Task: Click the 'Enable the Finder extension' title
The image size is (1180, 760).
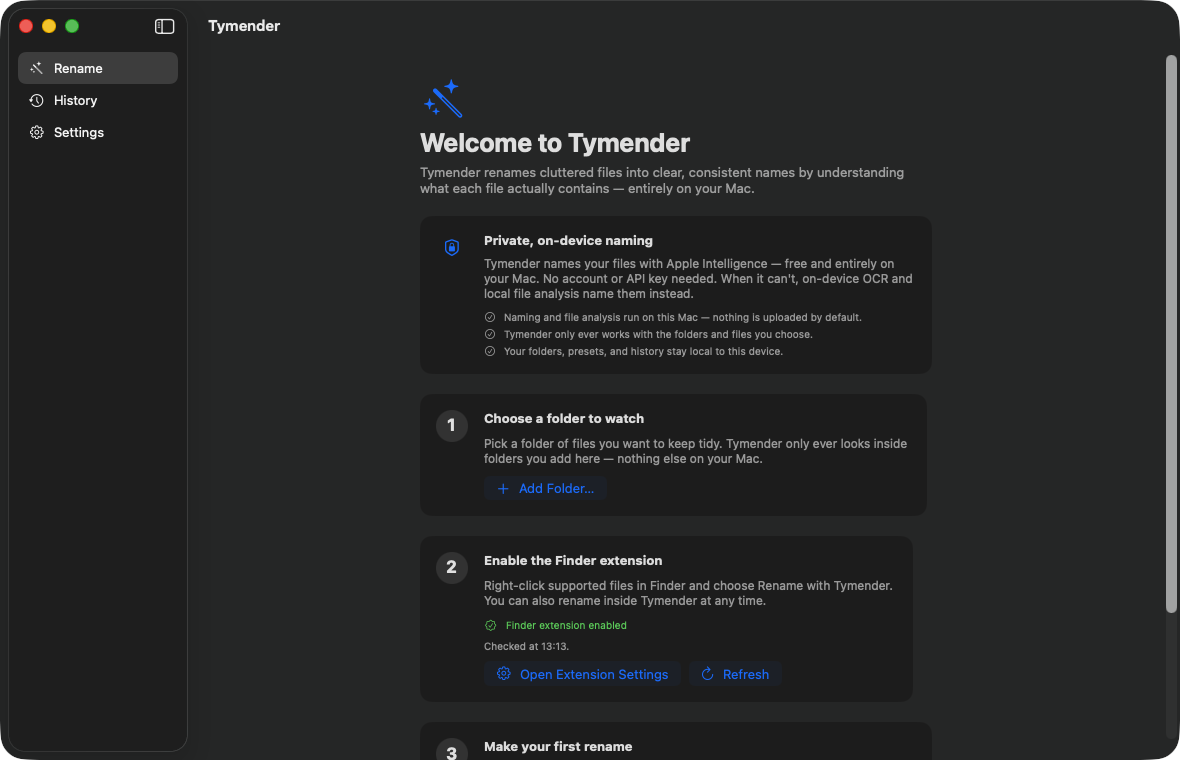Action: (573, 561)
